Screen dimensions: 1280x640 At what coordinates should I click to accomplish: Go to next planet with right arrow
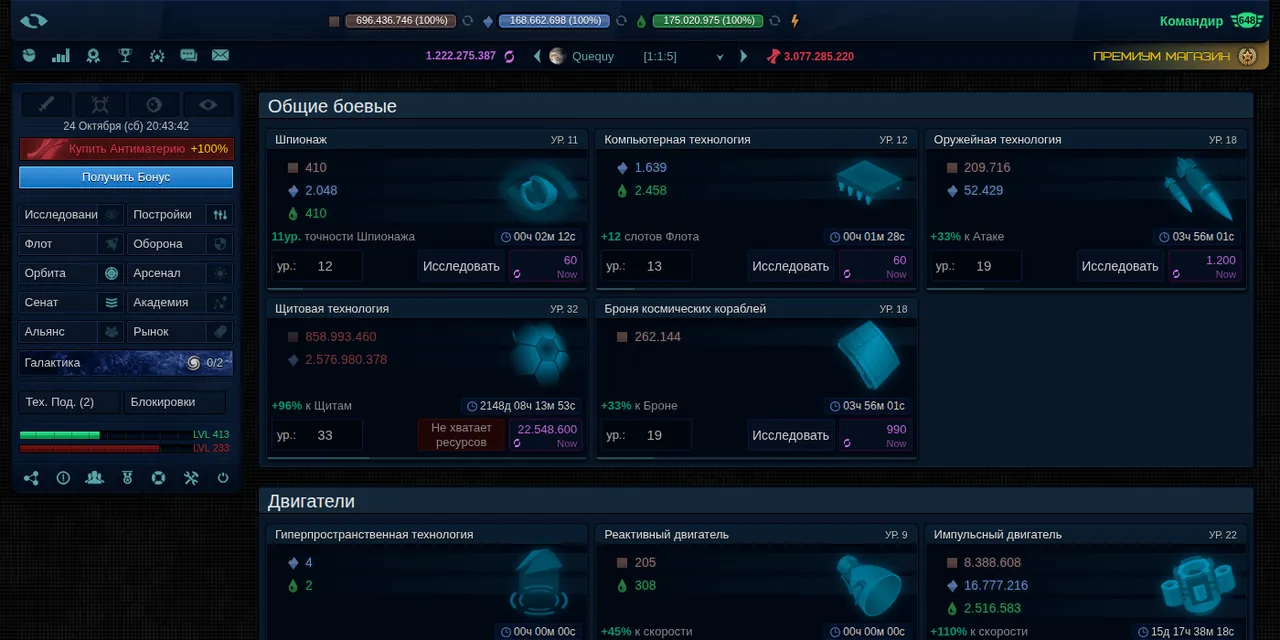(743, 56)
